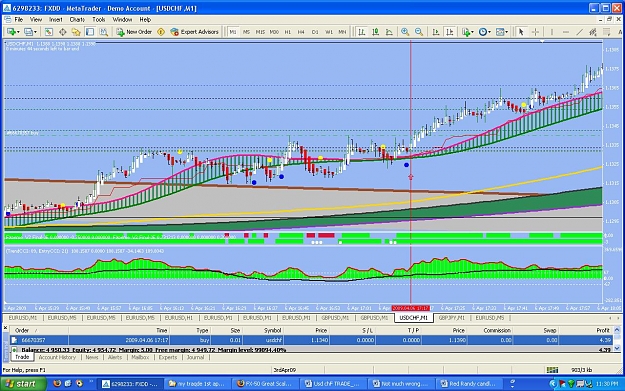Toggle the Market Watch window icon
The width and height of the screenshot is (625, 391).
pos(49,32)
